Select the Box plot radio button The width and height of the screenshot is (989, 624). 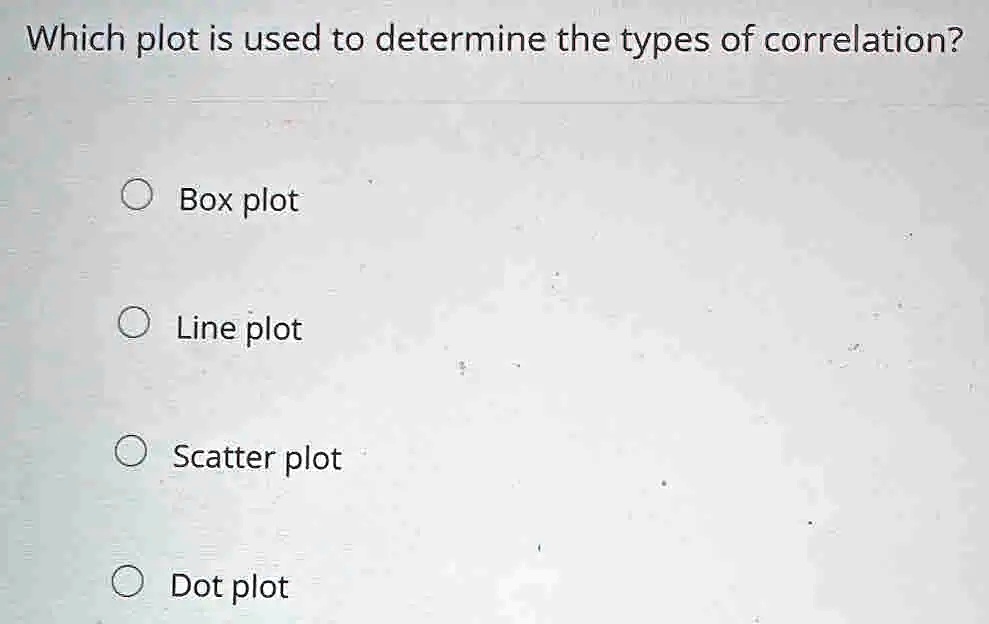point(136,195)
